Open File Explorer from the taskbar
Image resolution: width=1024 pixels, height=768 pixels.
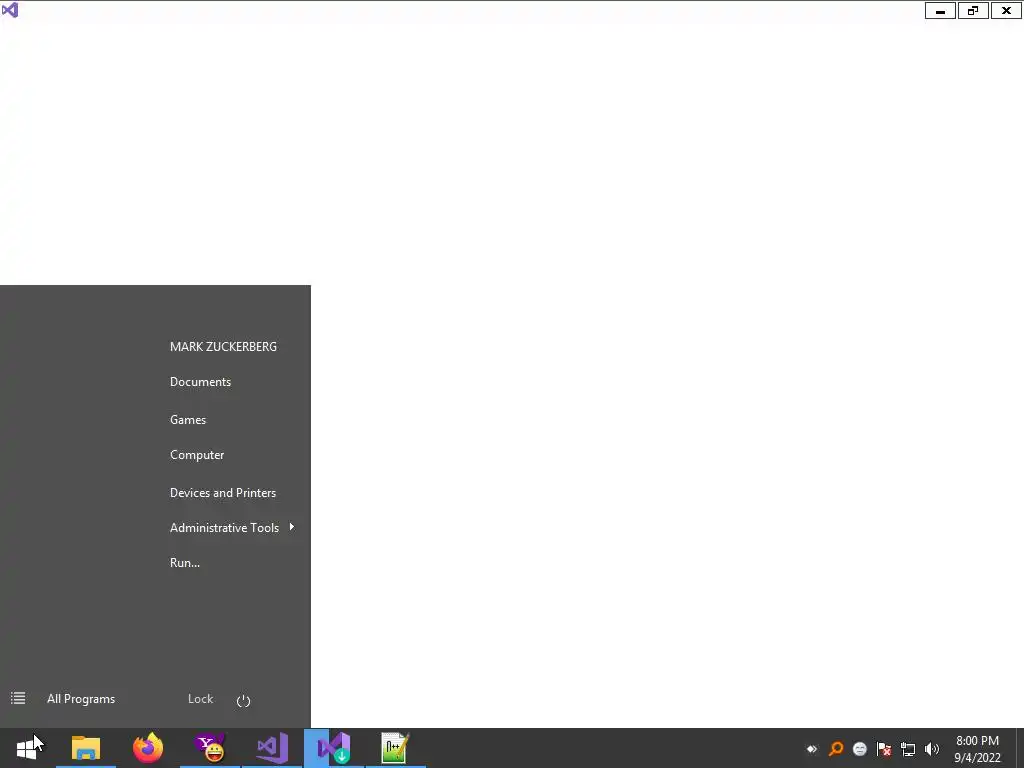tap(86, 748)
